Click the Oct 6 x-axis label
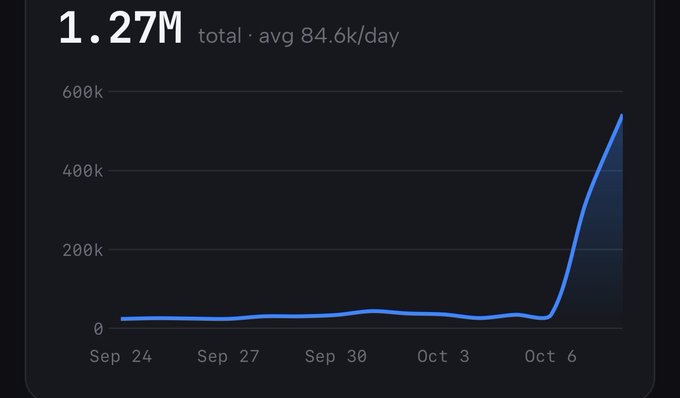The height and width of the screenshot is (398, 680). coord(551,356)
